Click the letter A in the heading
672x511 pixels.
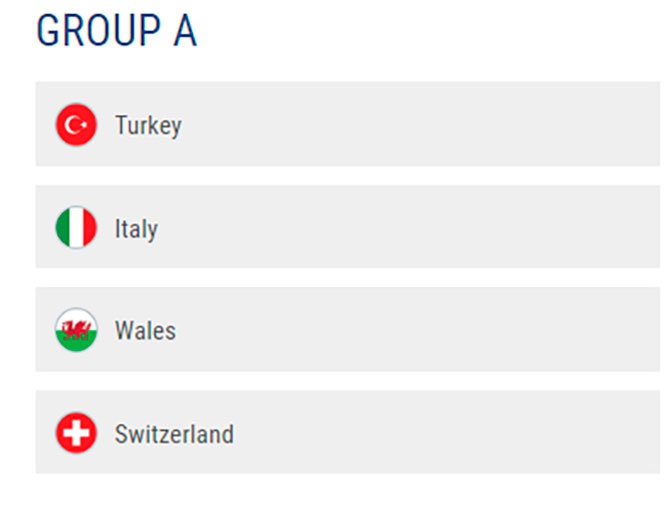point(185,30)
